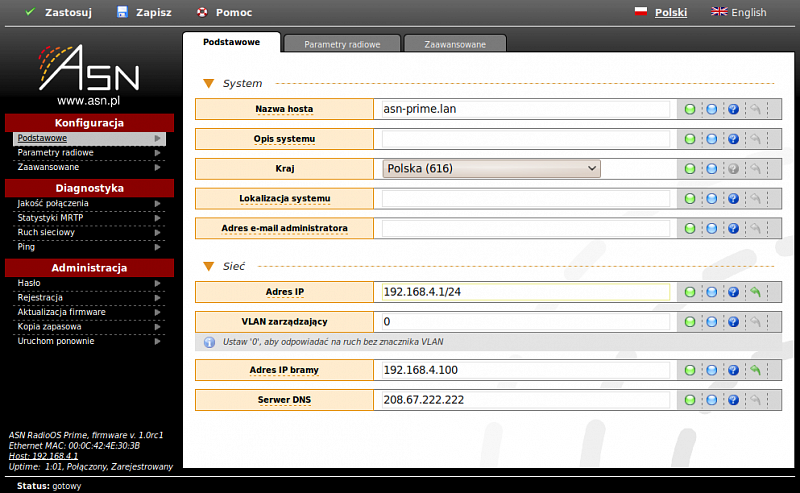Screen dimensions: 800x493
Task: Open Jakość połączenia diagnostics page
Action: tap(89, 203)
